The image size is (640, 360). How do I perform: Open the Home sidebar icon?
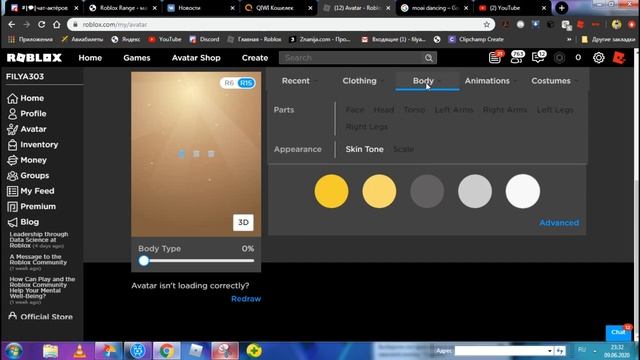tap(12, 98)
